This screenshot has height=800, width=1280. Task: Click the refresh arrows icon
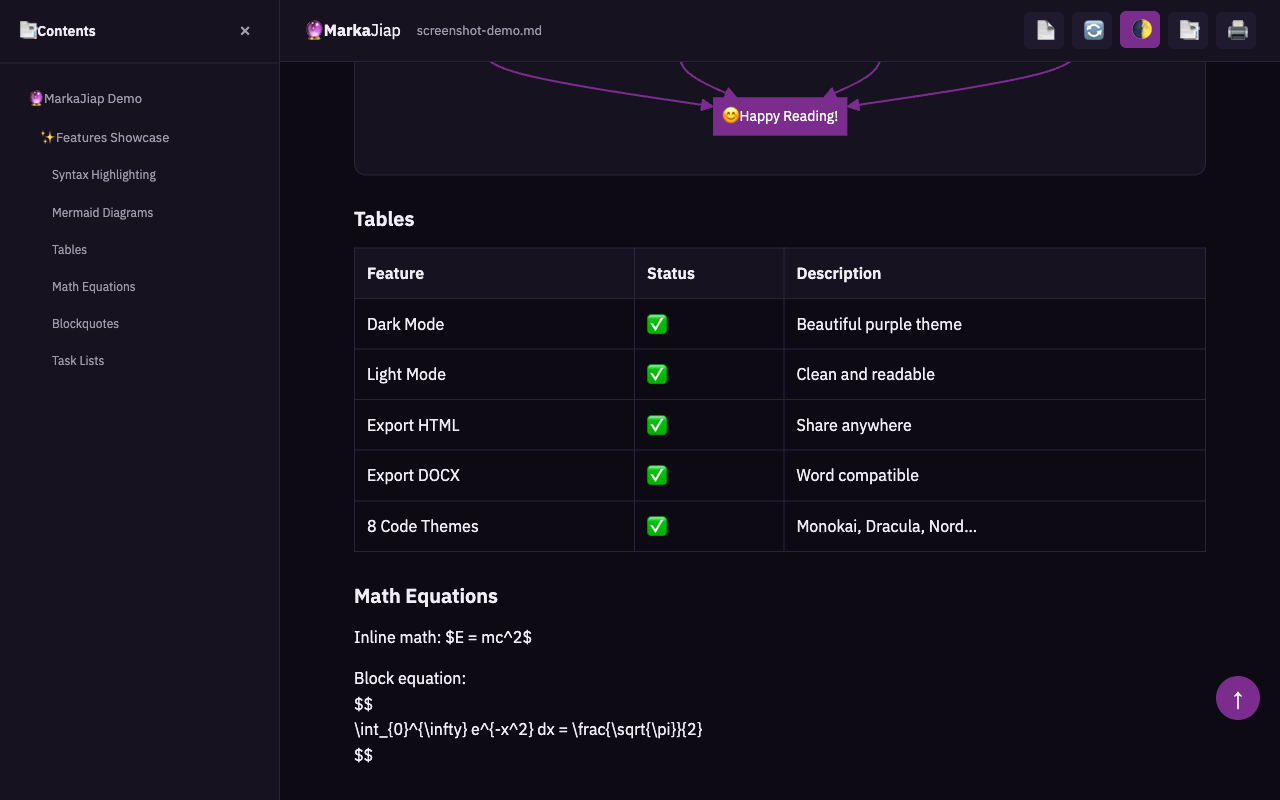tap(1092, 30)
